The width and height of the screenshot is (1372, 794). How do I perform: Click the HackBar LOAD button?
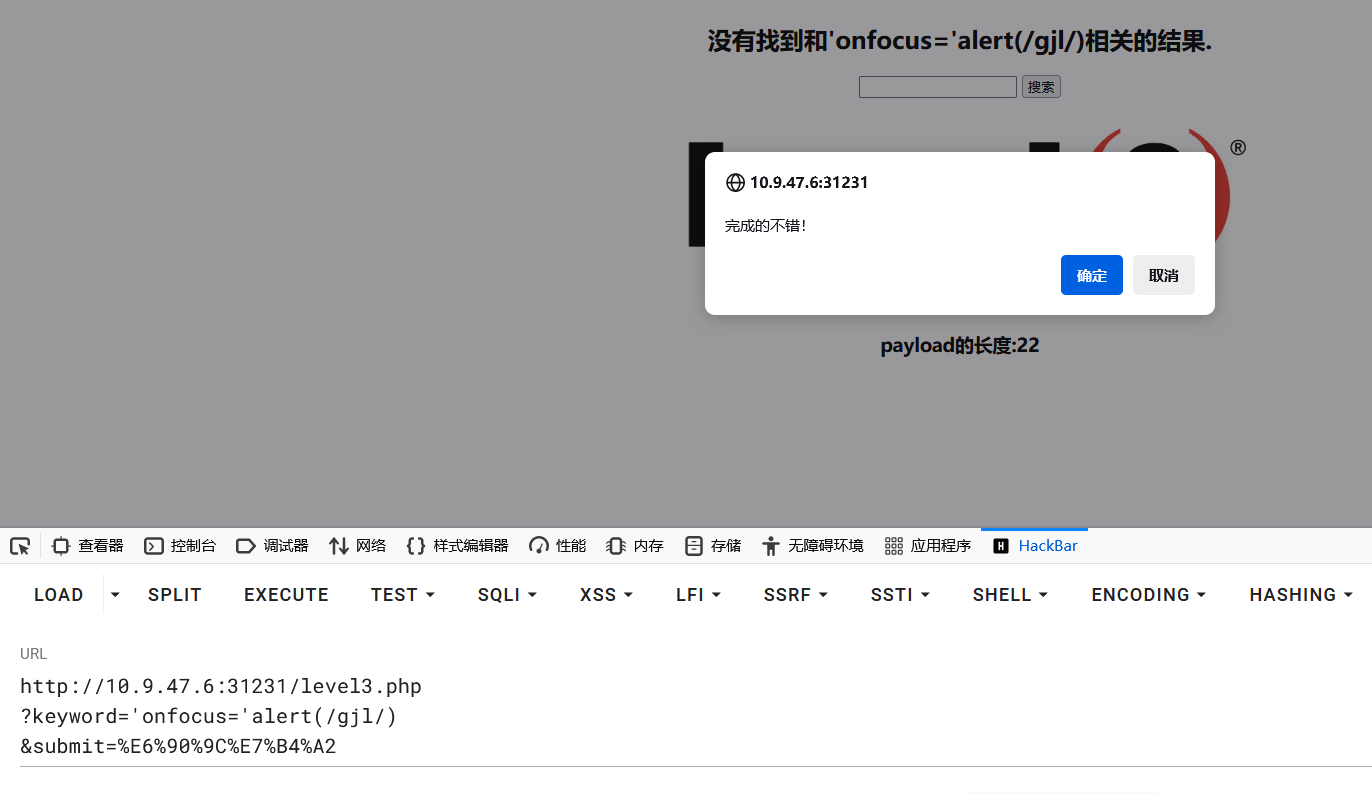click(x=59, y=595)
